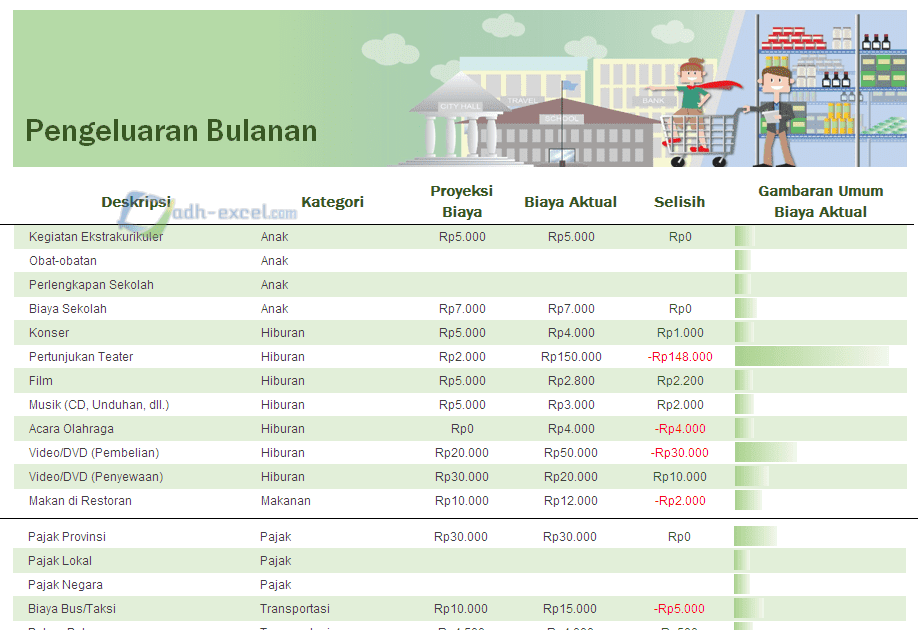
Task: Select the "Proyeksi Biaya" column header
Action: pyautogui.click(x=462, y=201)
